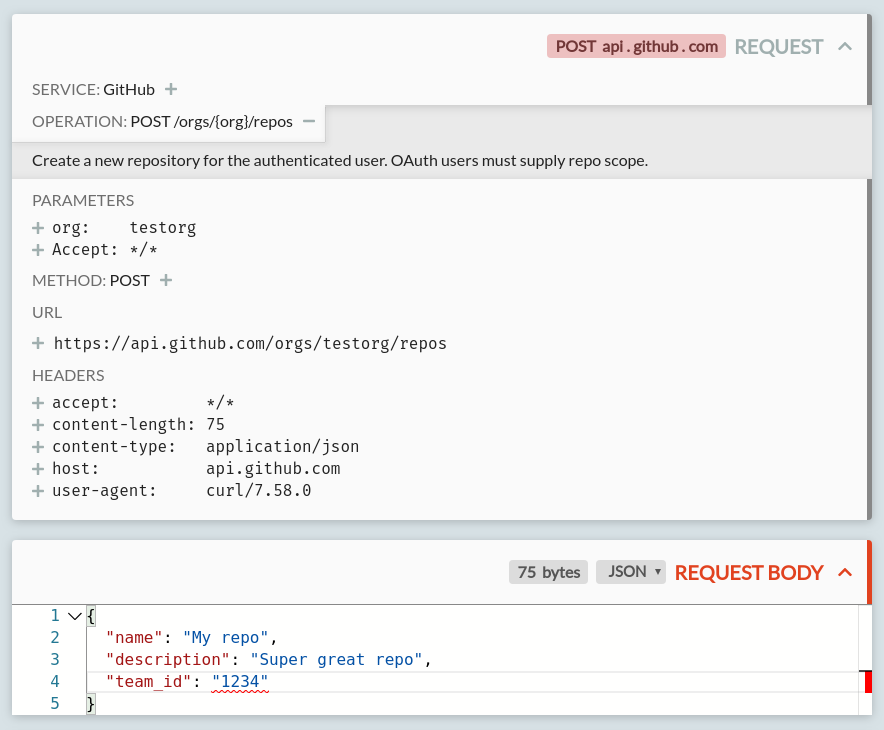This screenshot has height=730, width=884.
Task: Click the REQUEST BODY heading
Action: coord(749,572)
